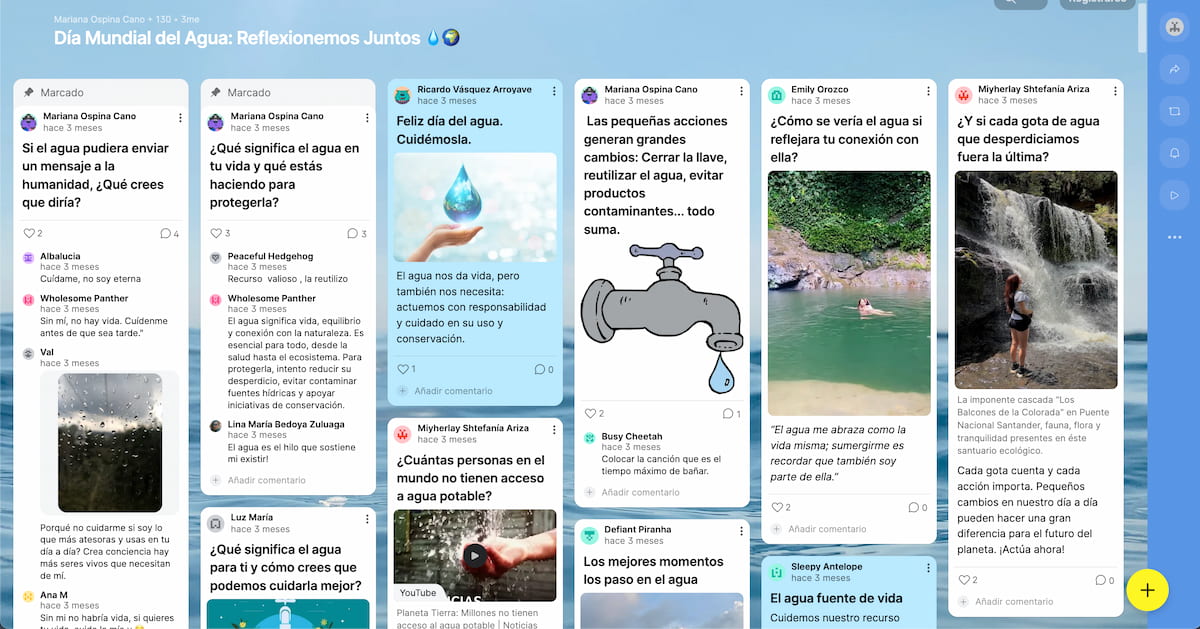Viewport: 1200px width, 629px height.
Task: Click commenter name Ana M
Action: (54, 596)
